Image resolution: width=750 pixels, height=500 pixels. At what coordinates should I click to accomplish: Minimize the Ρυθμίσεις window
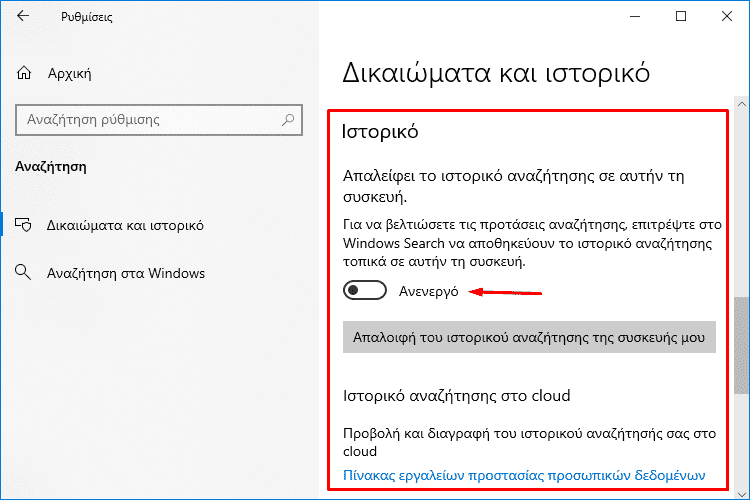(x=635, y=16)
